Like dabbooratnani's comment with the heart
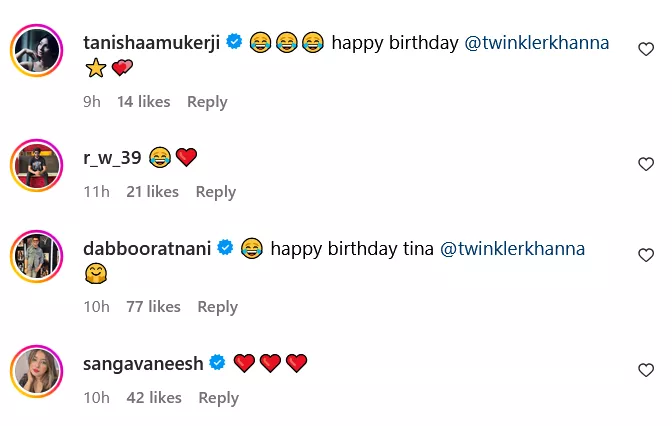Screen dimensions: 672x426 (646, 255)
